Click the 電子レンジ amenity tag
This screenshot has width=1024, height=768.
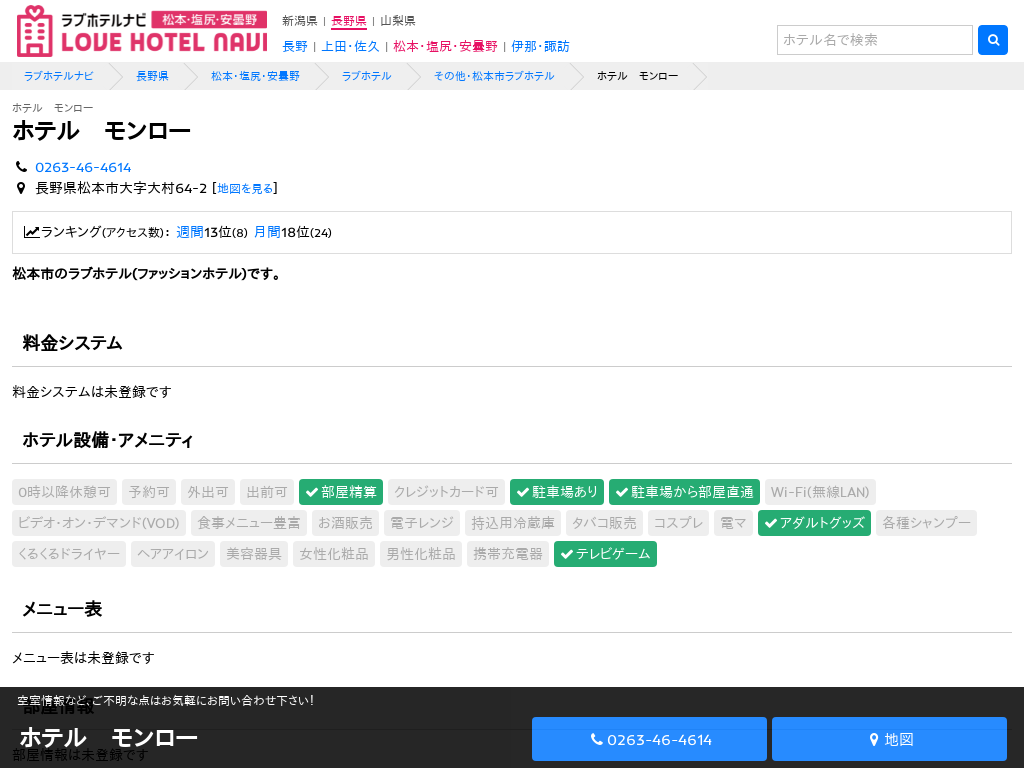click(x=422, y=523)
